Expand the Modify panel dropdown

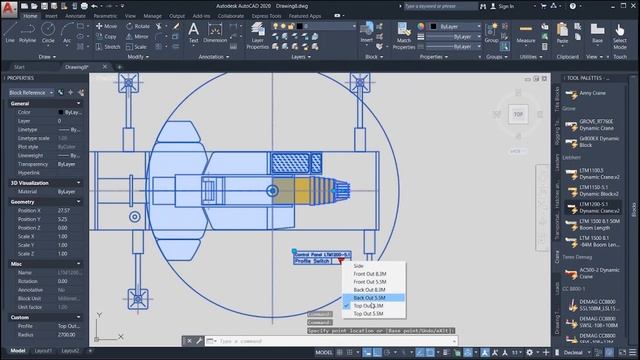(x=138, y=57)
